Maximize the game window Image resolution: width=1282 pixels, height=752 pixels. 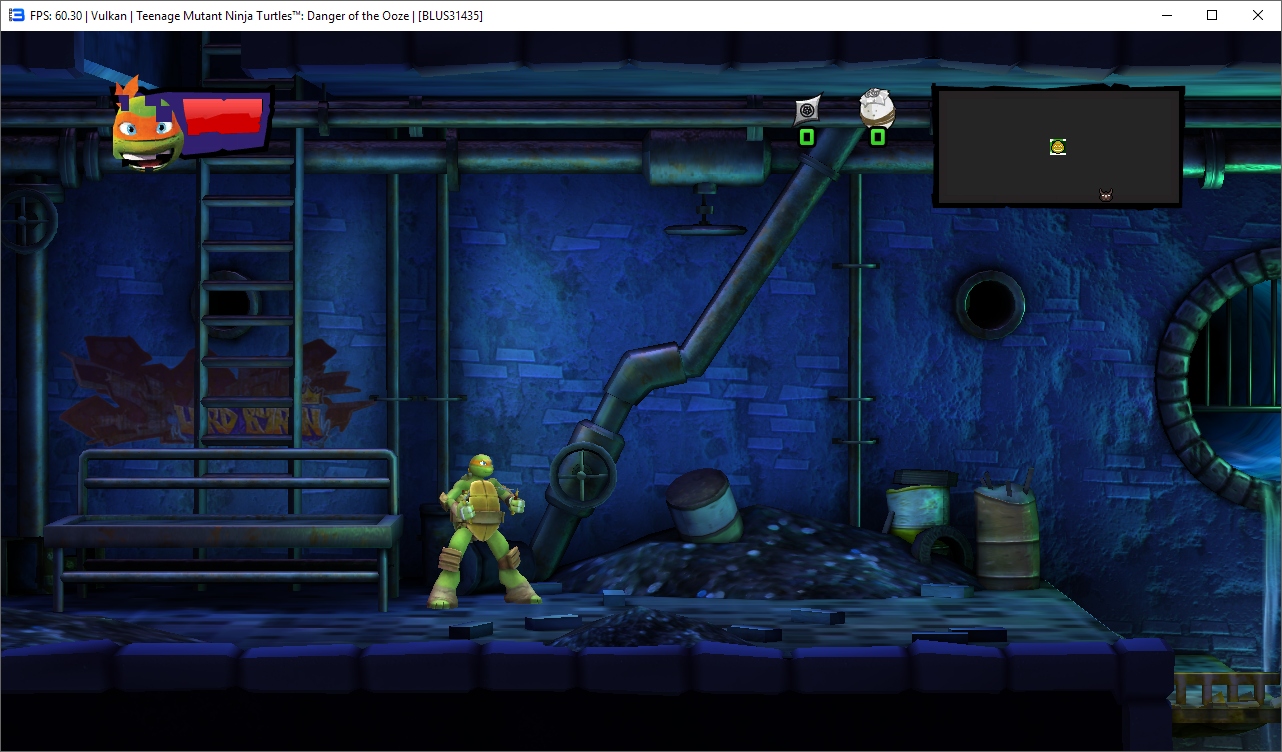point(1212,15)
